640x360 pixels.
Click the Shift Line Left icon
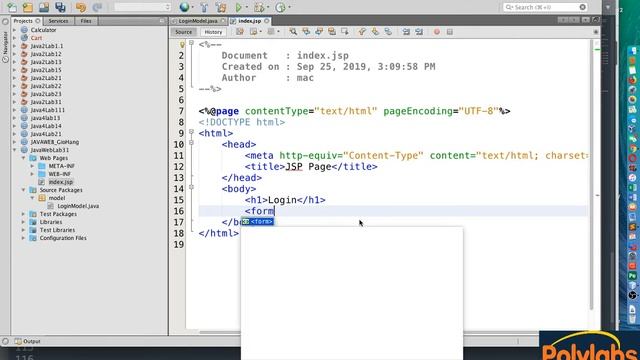click(x=406, y=31)
